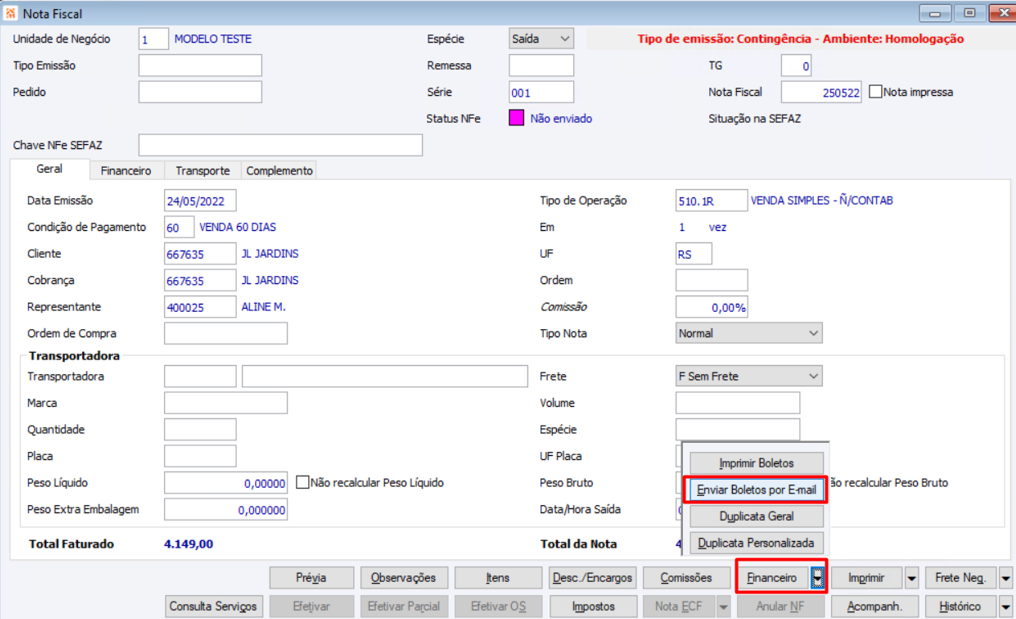Click the Série field showing 001
This screenshot has height=619, width=1016.
tap(541, 92)
